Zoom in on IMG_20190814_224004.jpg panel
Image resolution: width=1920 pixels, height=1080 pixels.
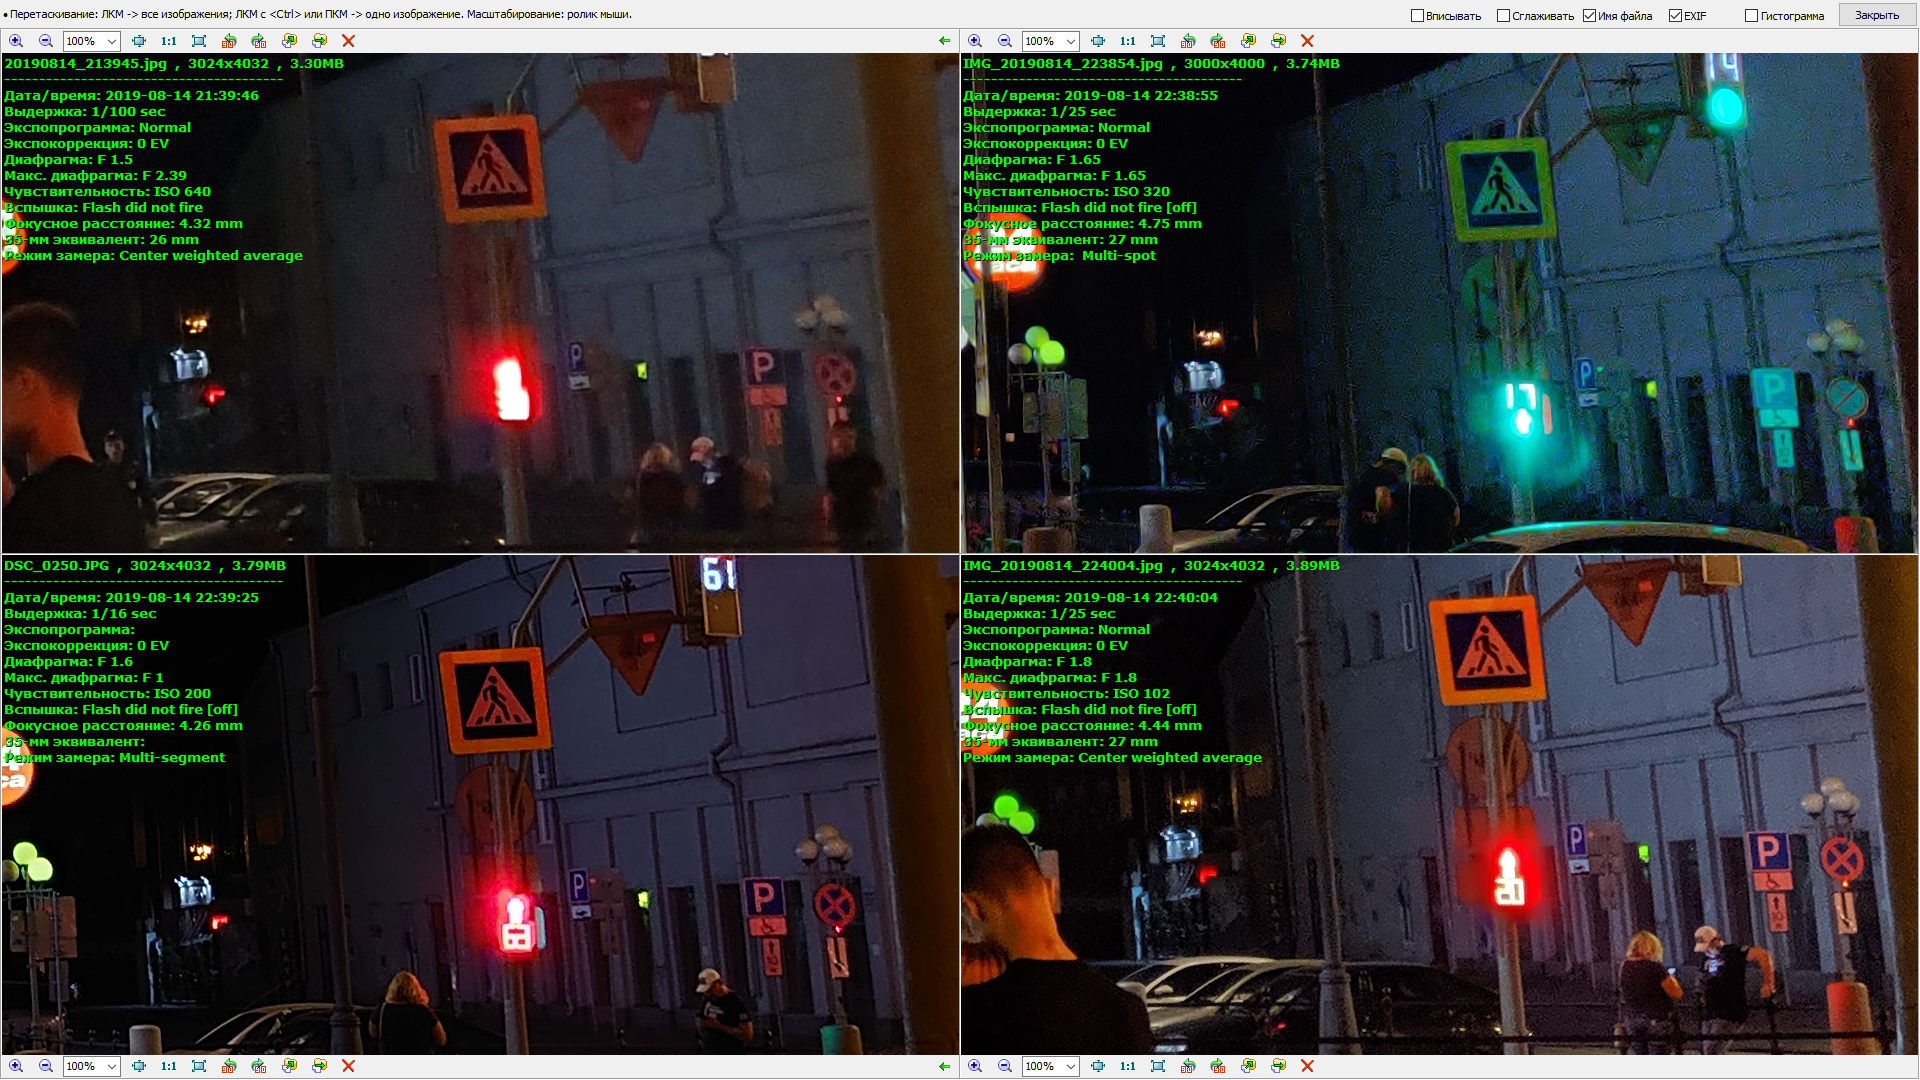pos(975,1066)
